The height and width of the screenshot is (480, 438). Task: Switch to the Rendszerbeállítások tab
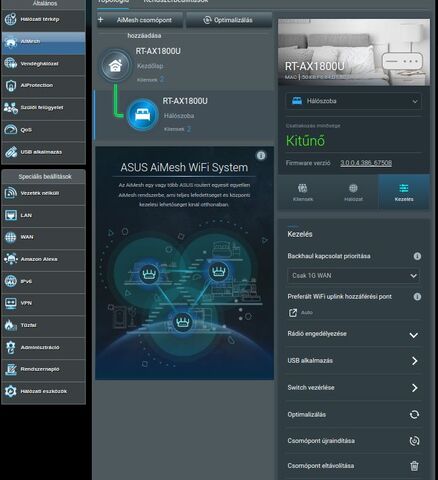[x=176, y=2]
